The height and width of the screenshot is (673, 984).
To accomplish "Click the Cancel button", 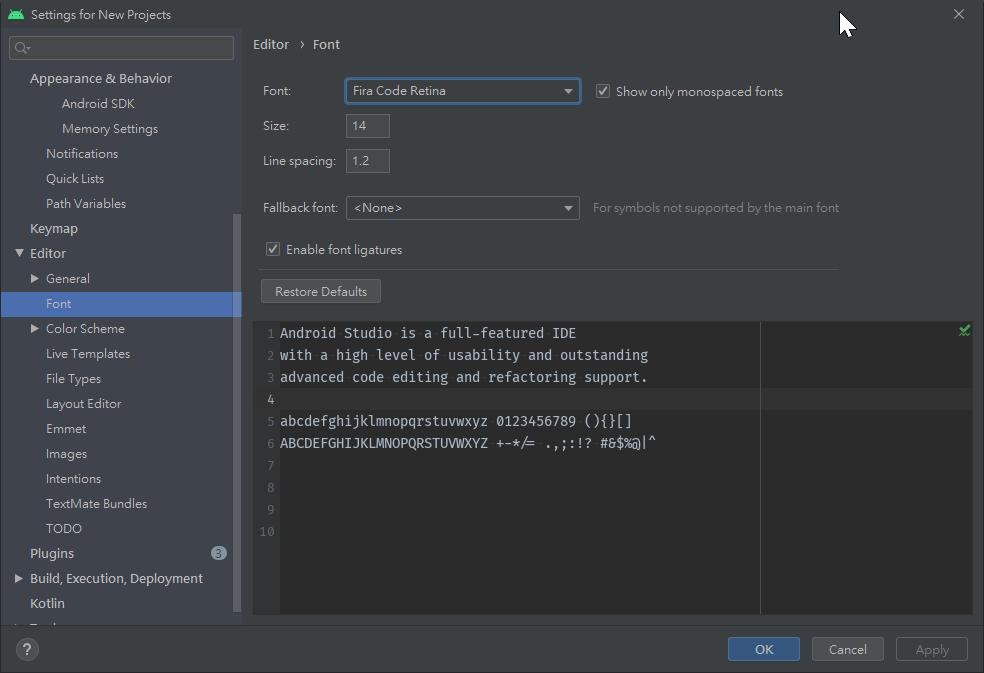I will 848,650.
